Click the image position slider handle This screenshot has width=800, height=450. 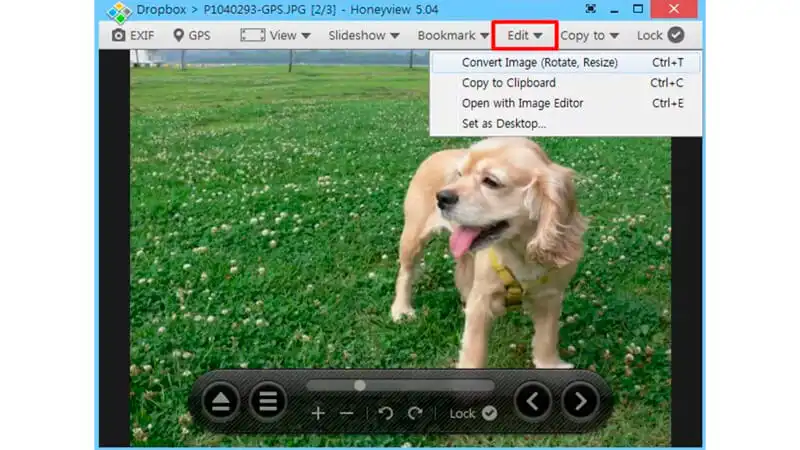[x=360, y=385]
